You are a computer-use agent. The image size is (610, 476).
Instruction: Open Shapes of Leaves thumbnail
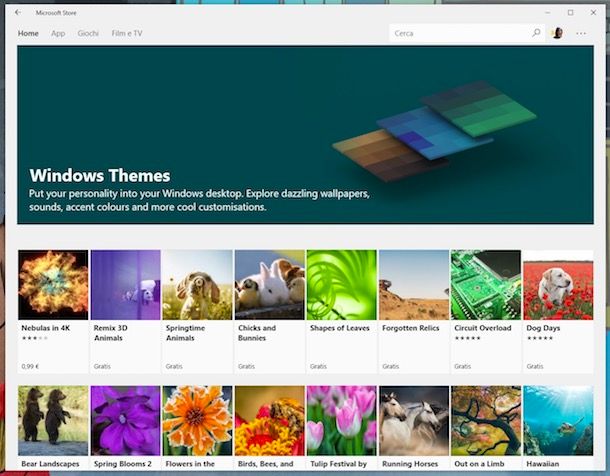pos(342,285)
